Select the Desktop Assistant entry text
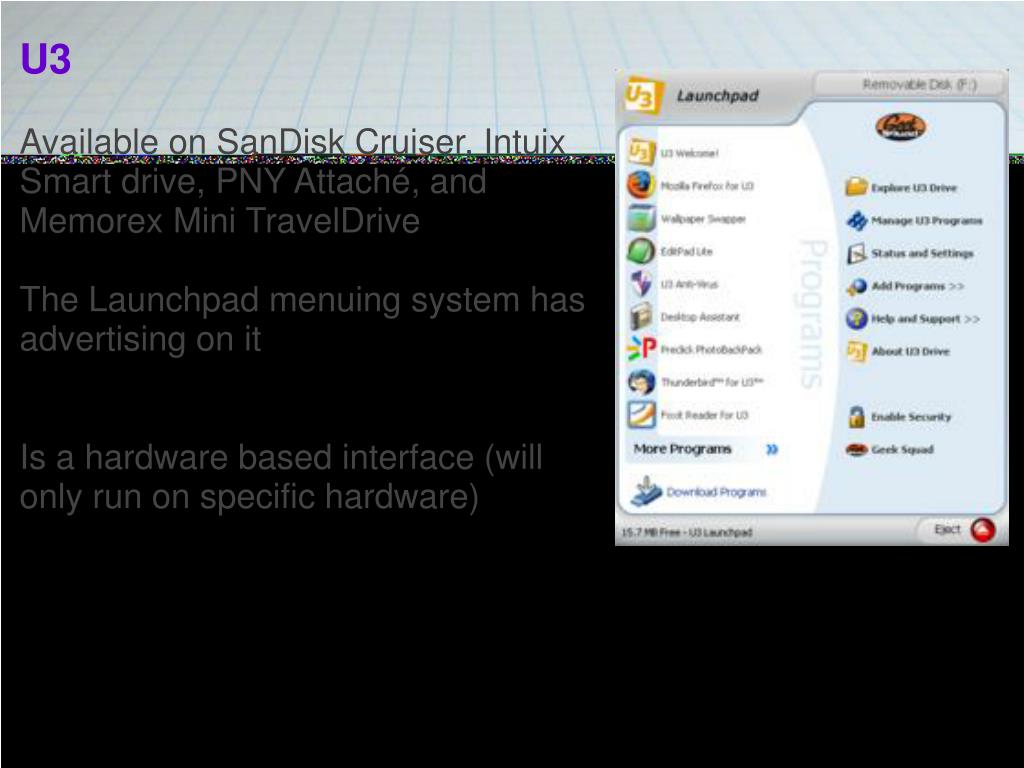This screenshot has height=768, width=1024. [x=700, y=317]
